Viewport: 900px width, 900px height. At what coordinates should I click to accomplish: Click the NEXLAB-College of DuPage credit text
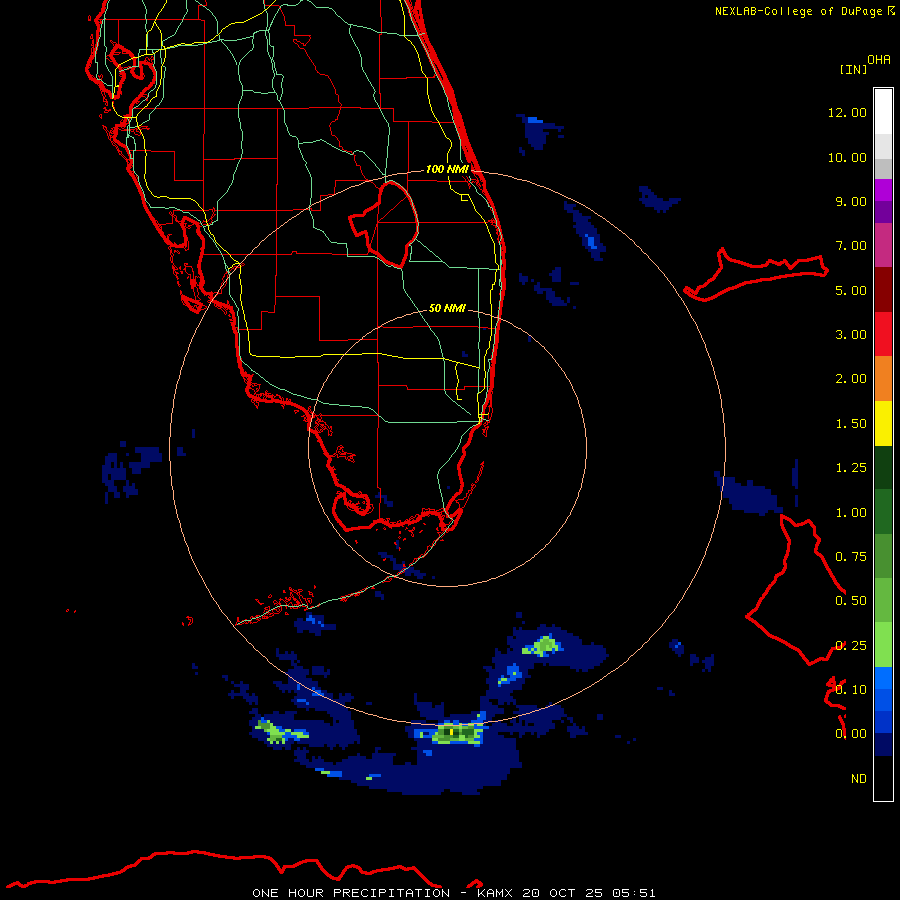[798, 11]
